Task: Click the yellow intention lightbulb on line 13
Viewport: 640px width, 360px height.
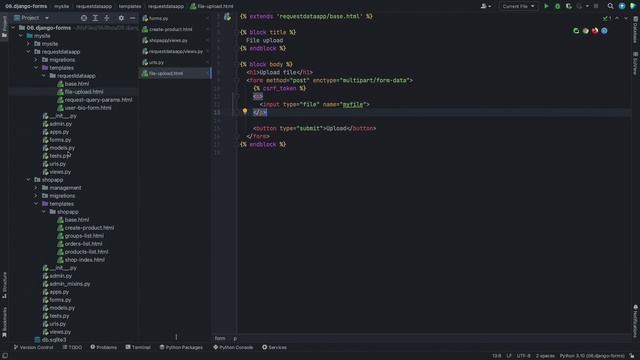Action: [x=245, y=111]
